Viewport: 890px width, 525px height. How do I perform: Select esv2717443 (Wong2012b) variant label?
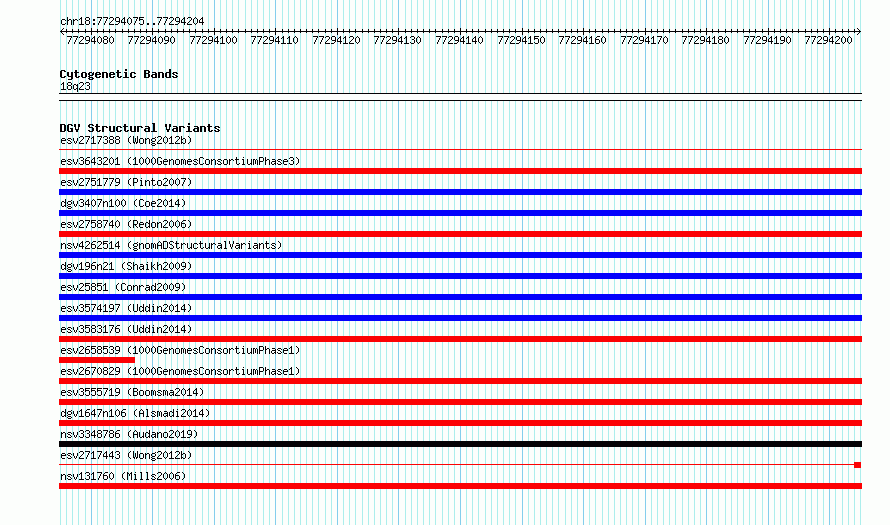(x=126, y=455)
